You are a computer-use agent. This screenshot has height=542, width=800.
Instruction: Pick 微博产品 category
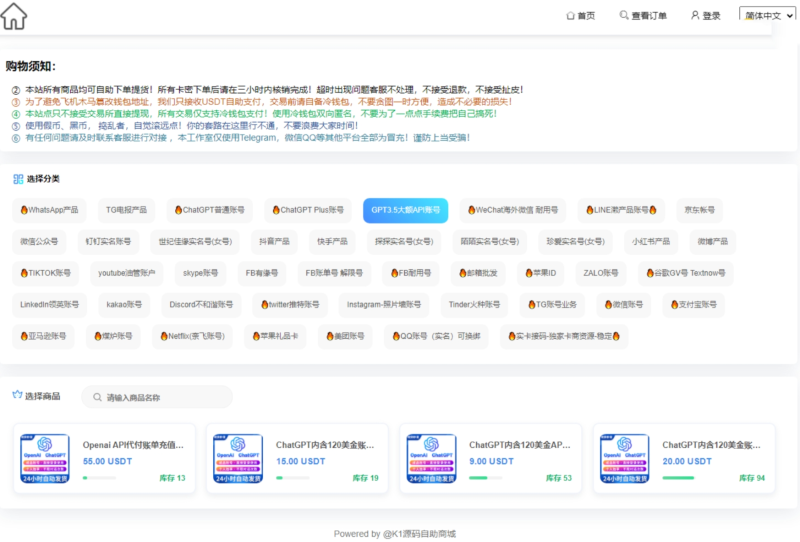pos(713,242)
